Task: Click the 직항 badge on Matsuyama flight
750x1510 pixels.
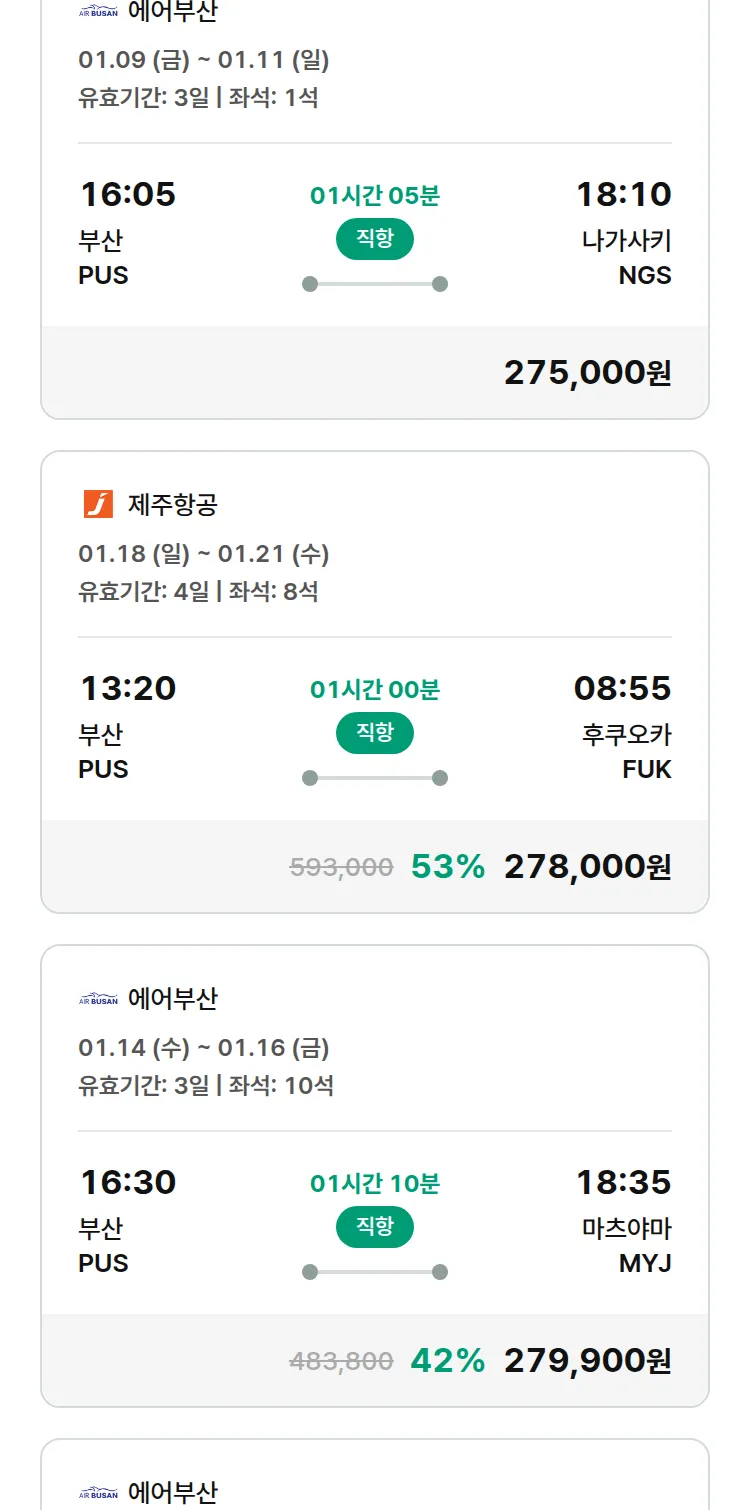Action: pyautogui.click(x=375, y=1227)
